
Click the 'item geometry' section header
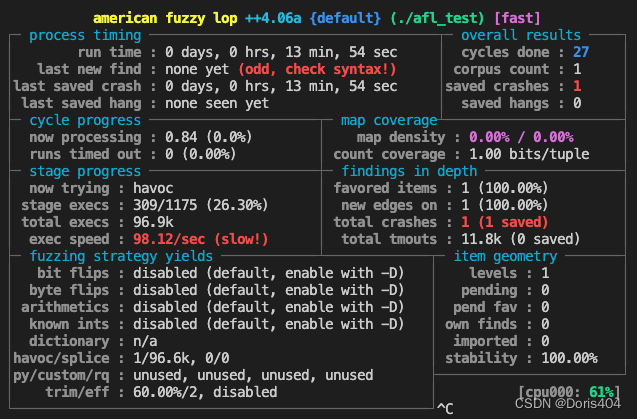(x=505, y=257)
